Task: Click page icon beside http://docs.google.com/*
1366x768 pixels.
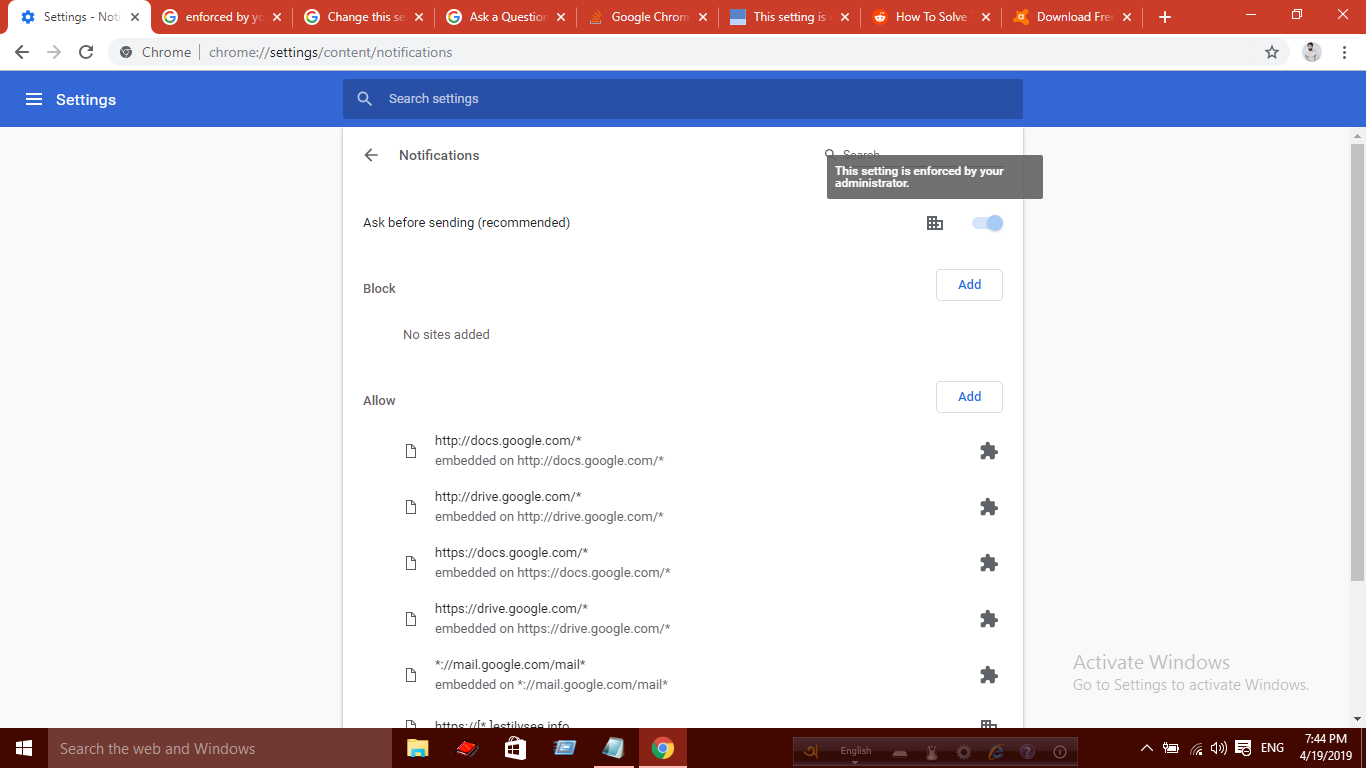Action: [x=410, y=451]
